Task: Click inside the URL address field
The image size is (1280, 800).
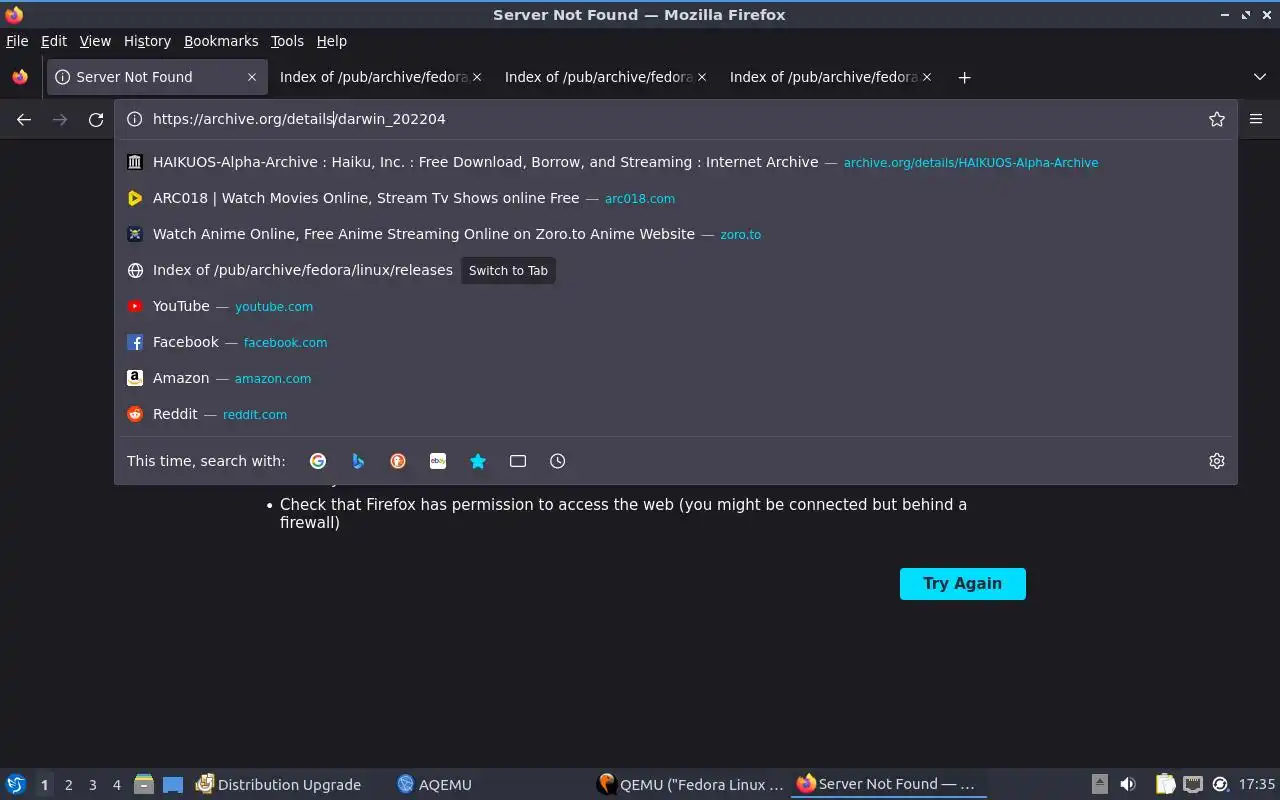Action: [675, 119]
